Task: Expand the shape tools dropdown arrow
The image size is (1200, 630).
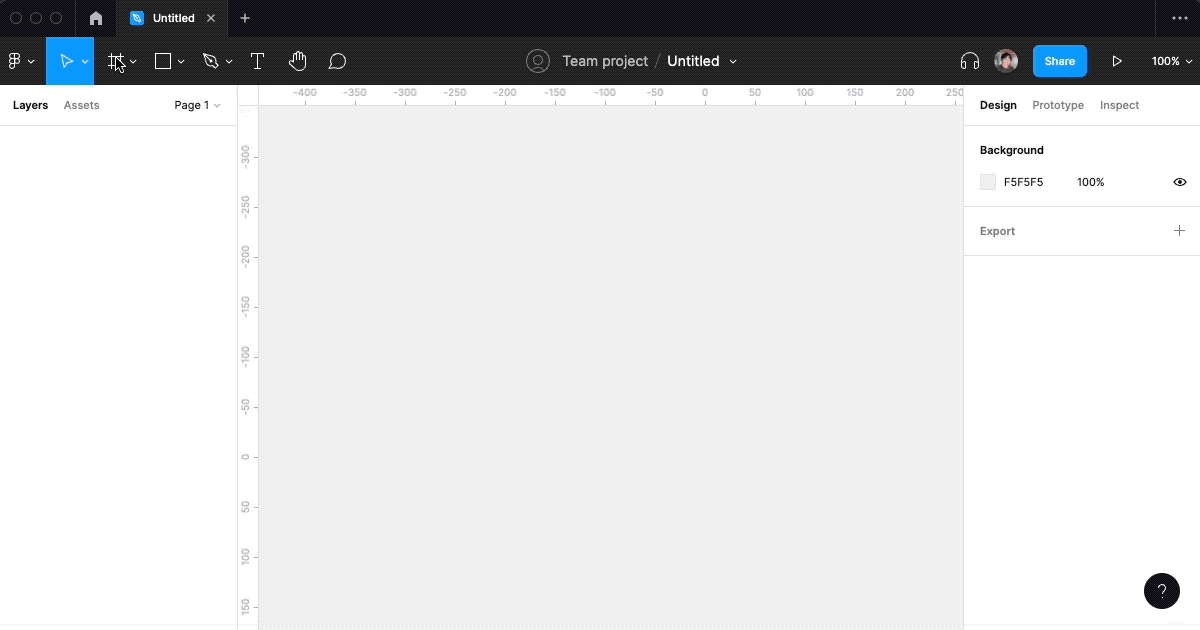Action: point(181,62)
